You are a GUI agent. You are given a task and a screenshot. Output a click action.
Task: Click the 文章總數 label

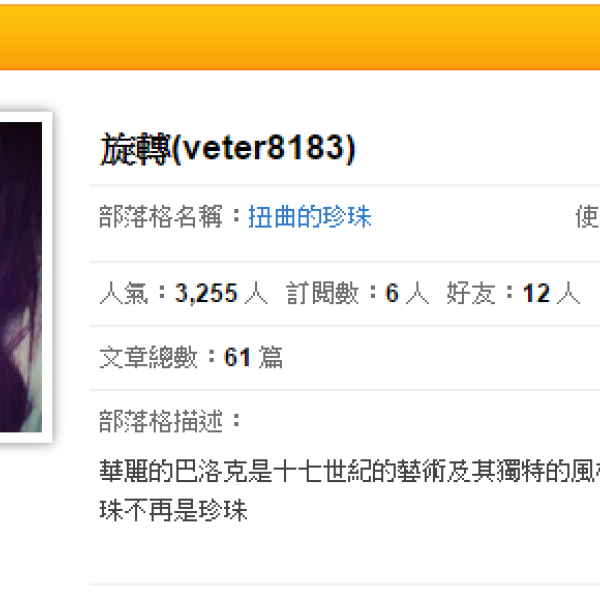[148, 357]
